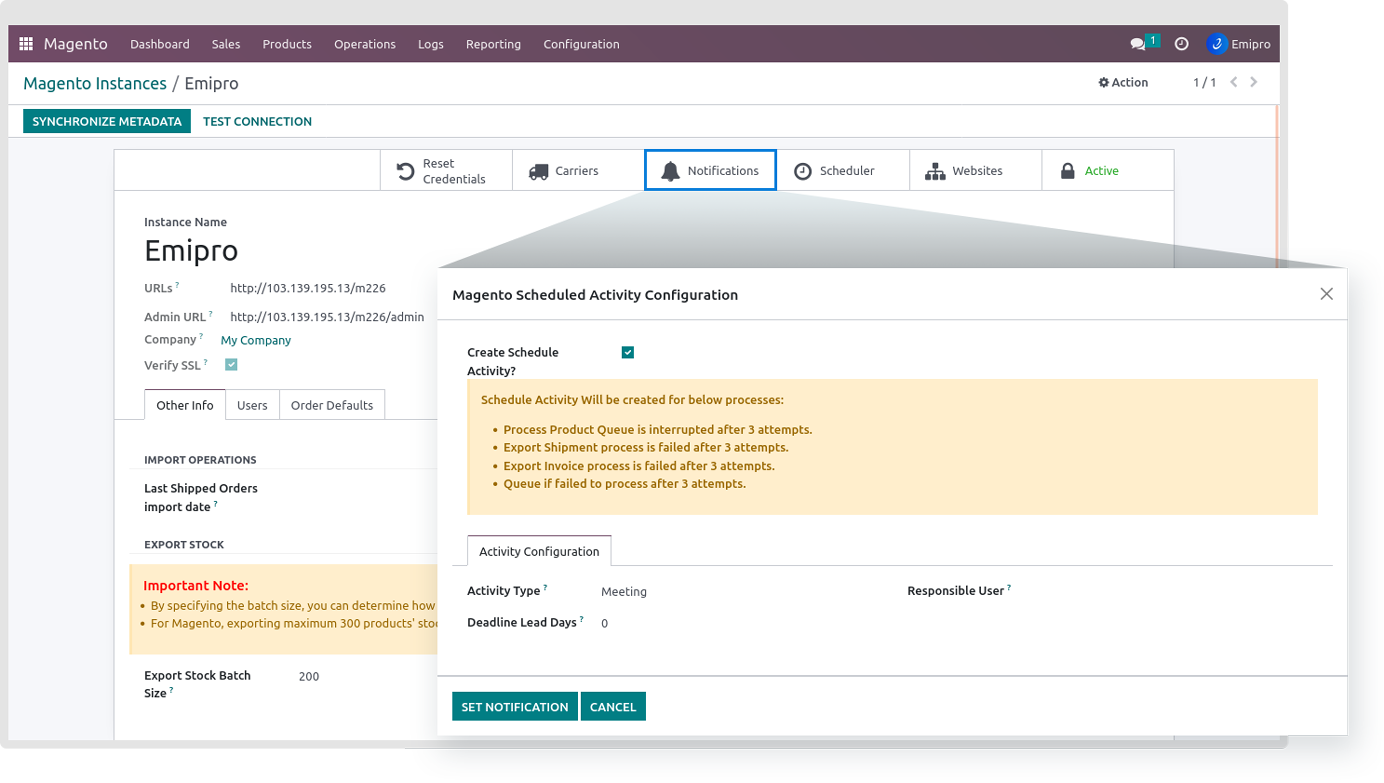This screenshot has width=1384, height=783.
Task: Open the apps grid menu icon
Action: pos(26,44)
